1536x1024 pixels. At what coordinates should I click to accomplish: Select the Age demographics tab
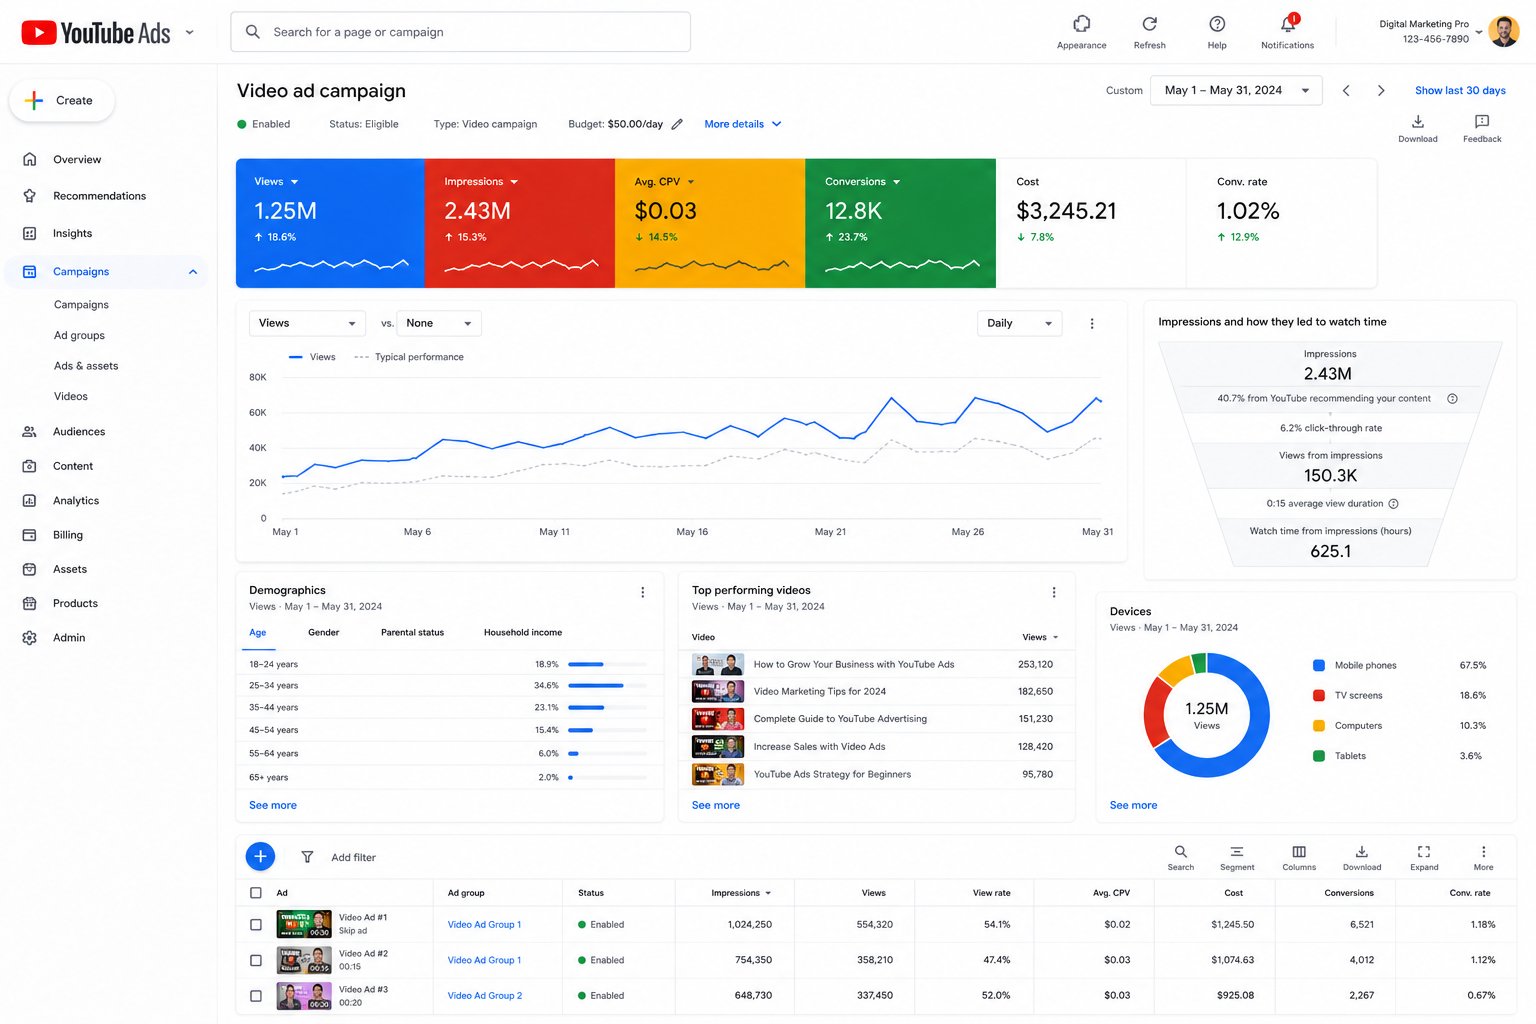(x=258, y=632)
